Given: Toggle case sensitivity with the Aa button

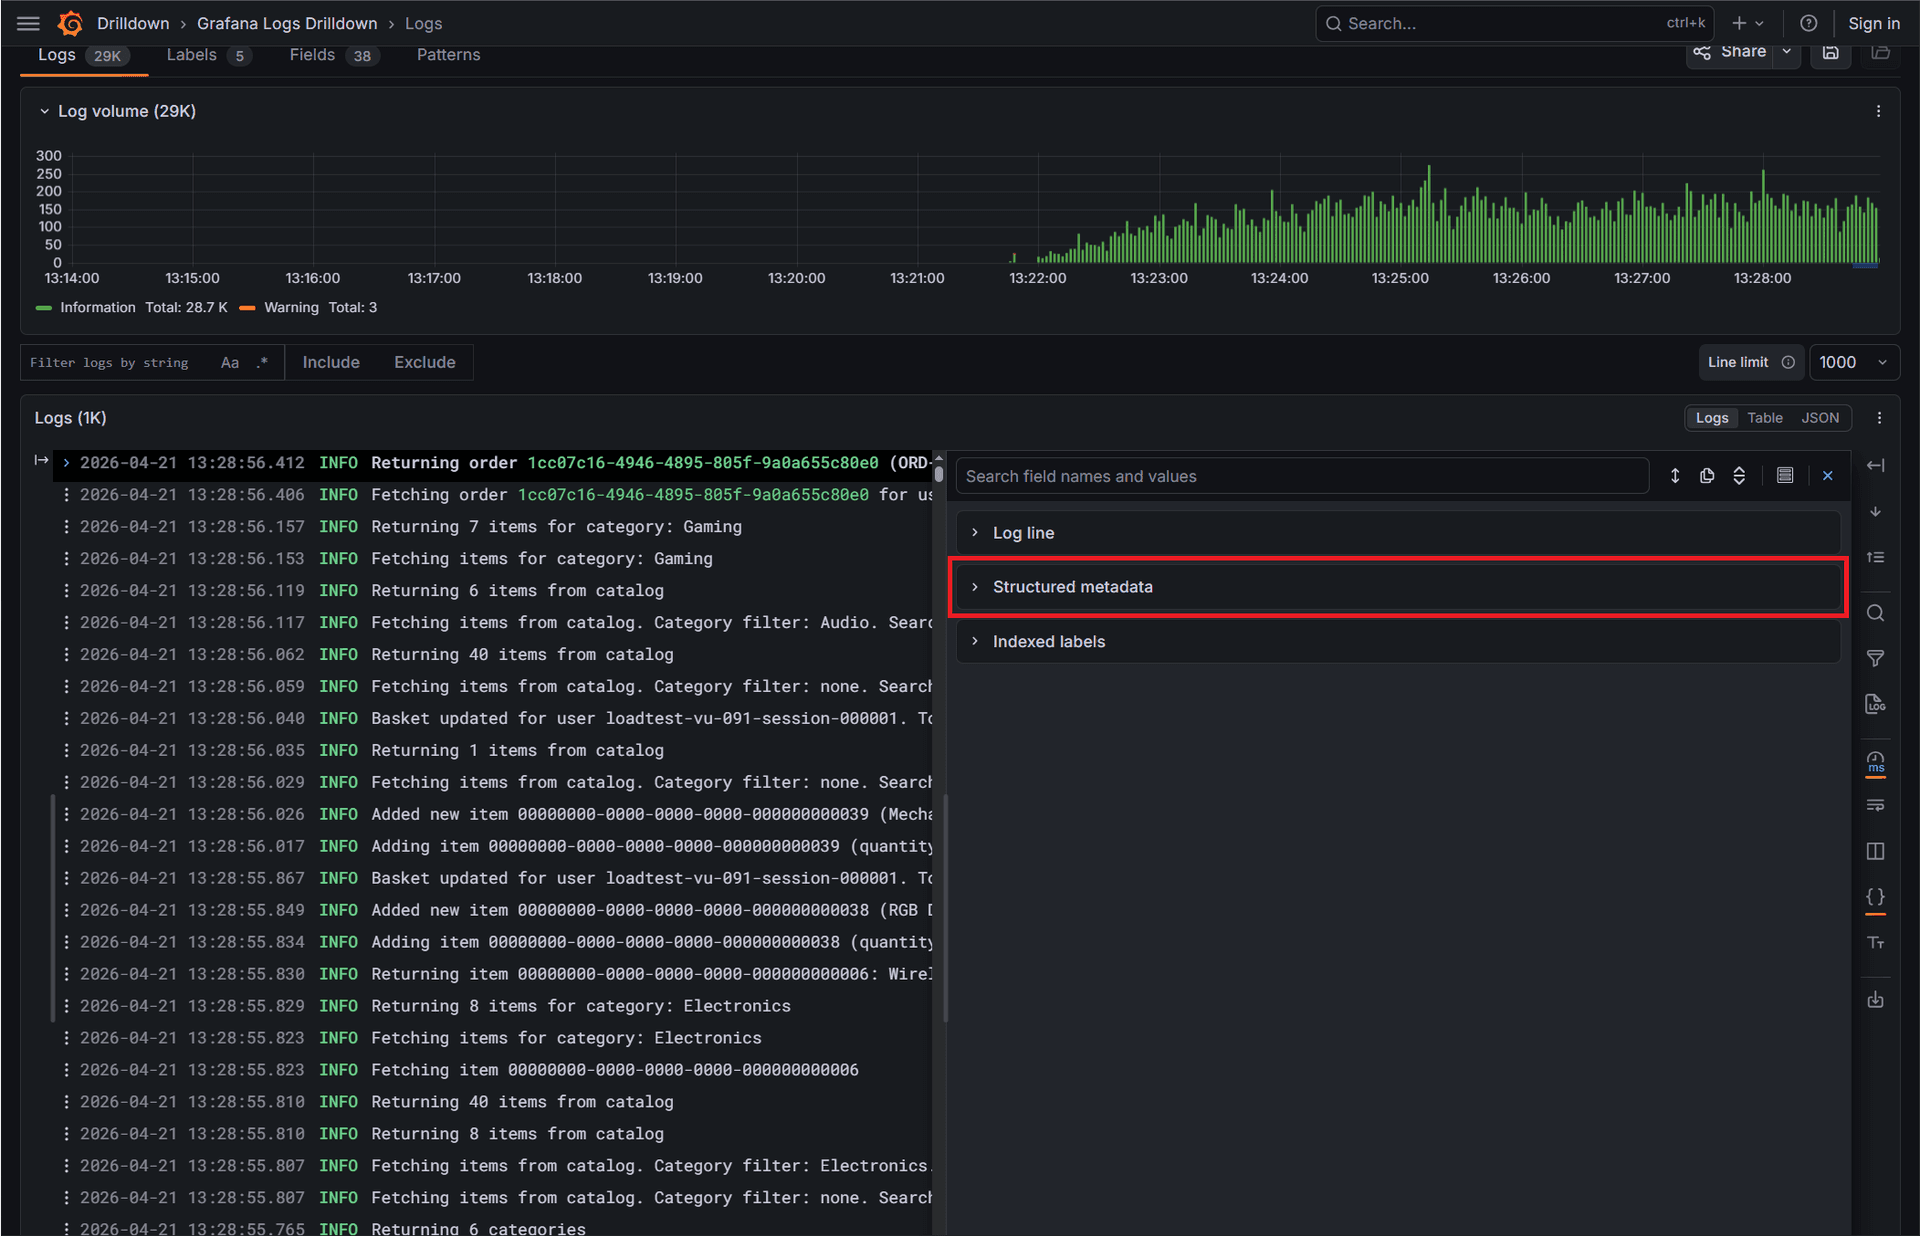Looking at the screenshot, I should coord(229,362).
